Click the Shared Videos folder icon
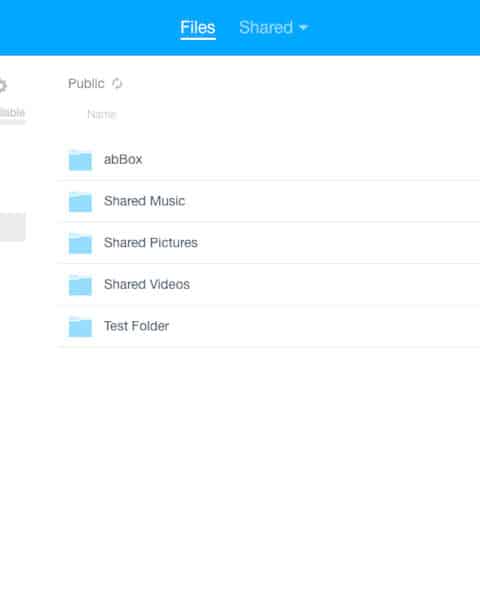 tap(80, 285)
